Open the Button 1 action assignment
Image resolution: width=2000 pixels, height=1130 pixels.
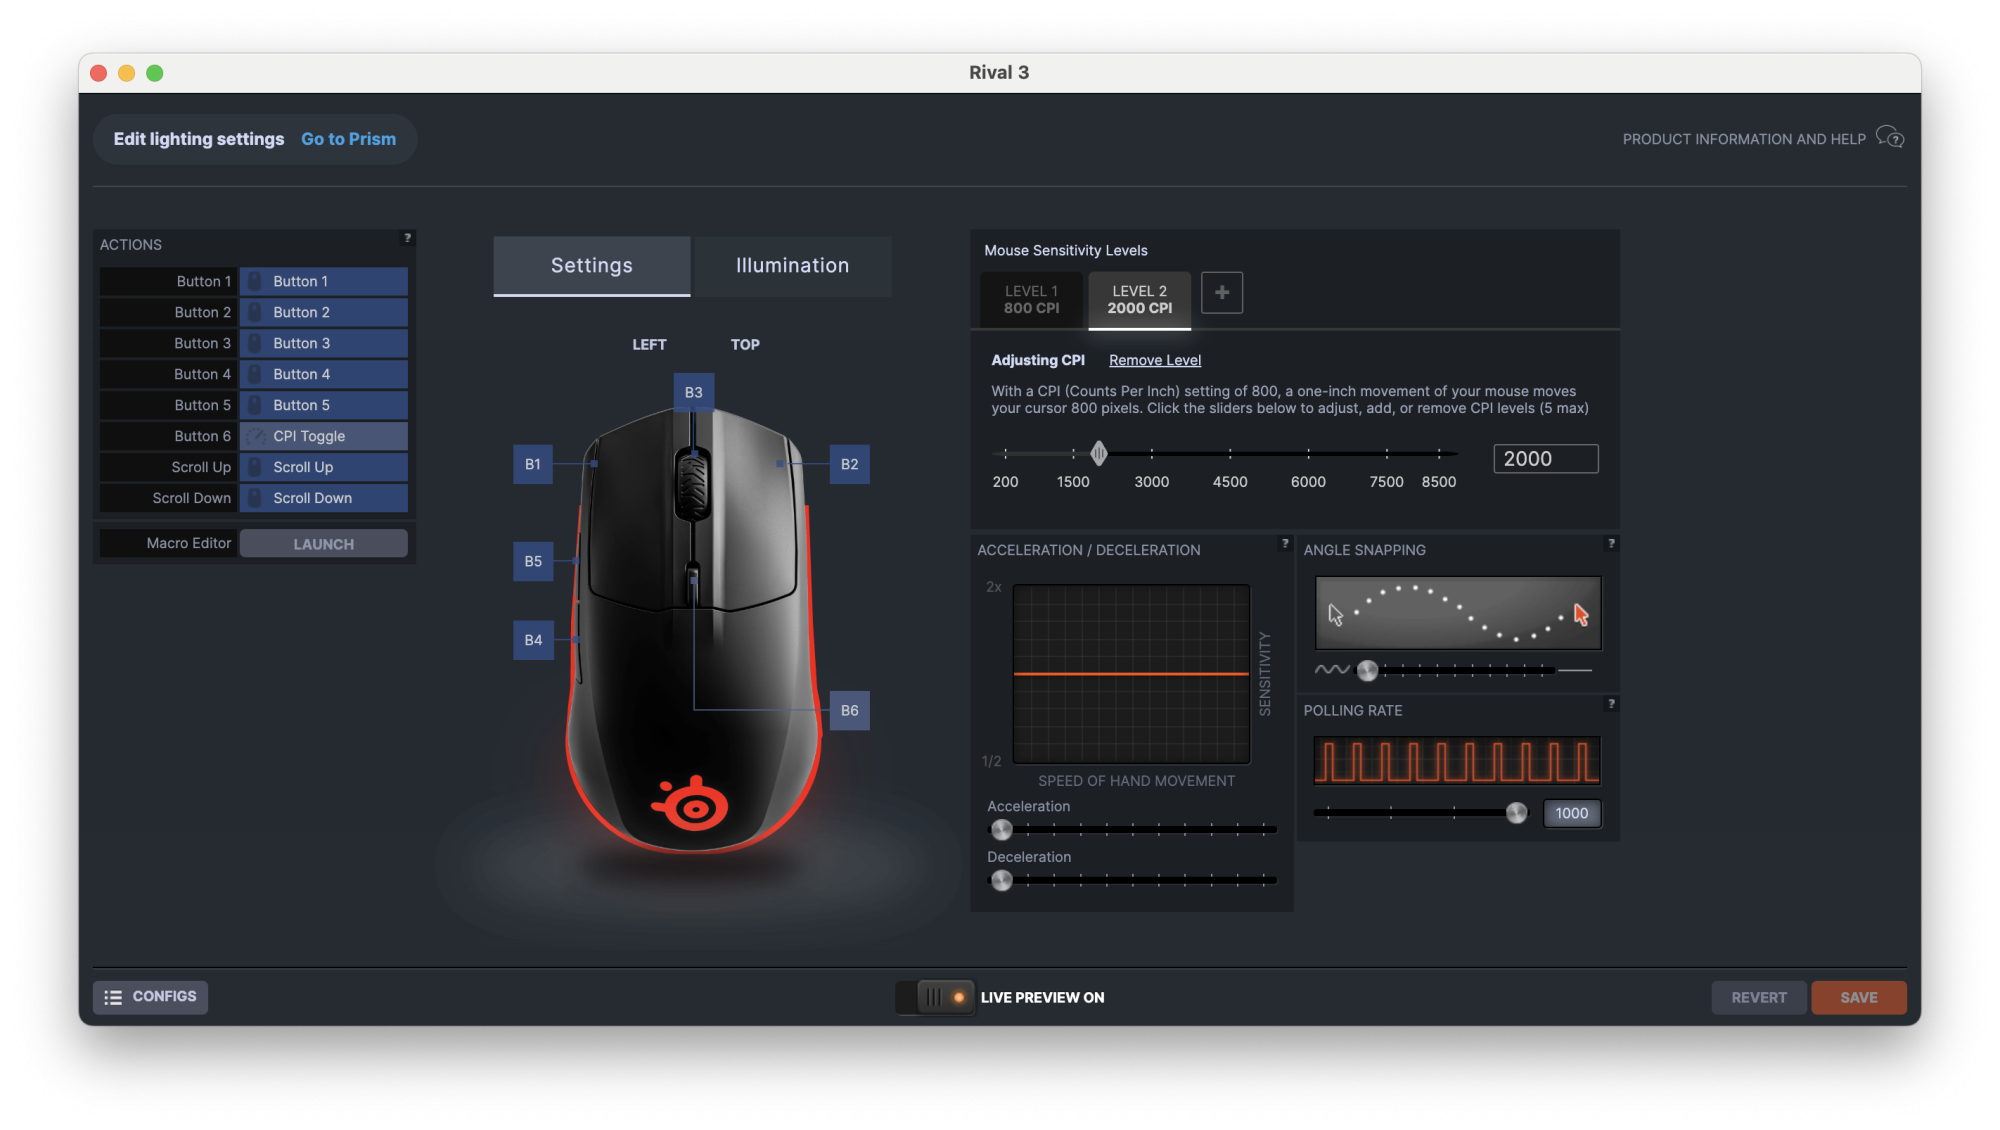(323, 282)
